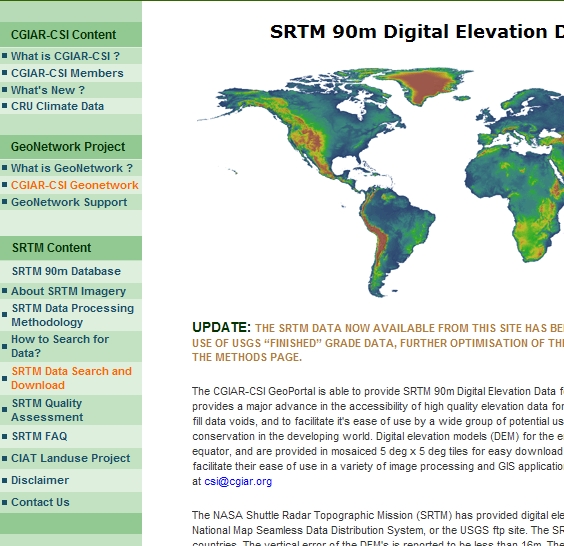Image resolution: width=564 pixels, height=546 pixels.
Task: Open the 'What's New ?' link
Action: click(x=48, y=90)
